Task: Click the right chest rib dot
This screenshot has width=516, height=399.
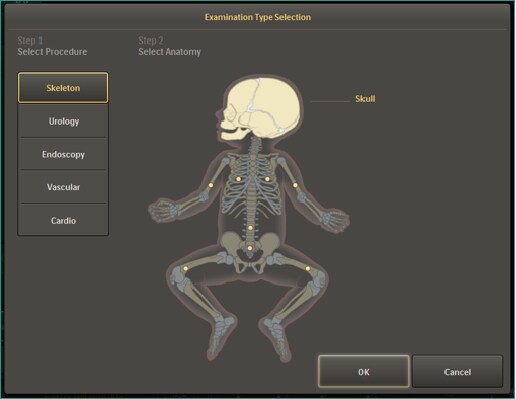Action: (267, 179)
